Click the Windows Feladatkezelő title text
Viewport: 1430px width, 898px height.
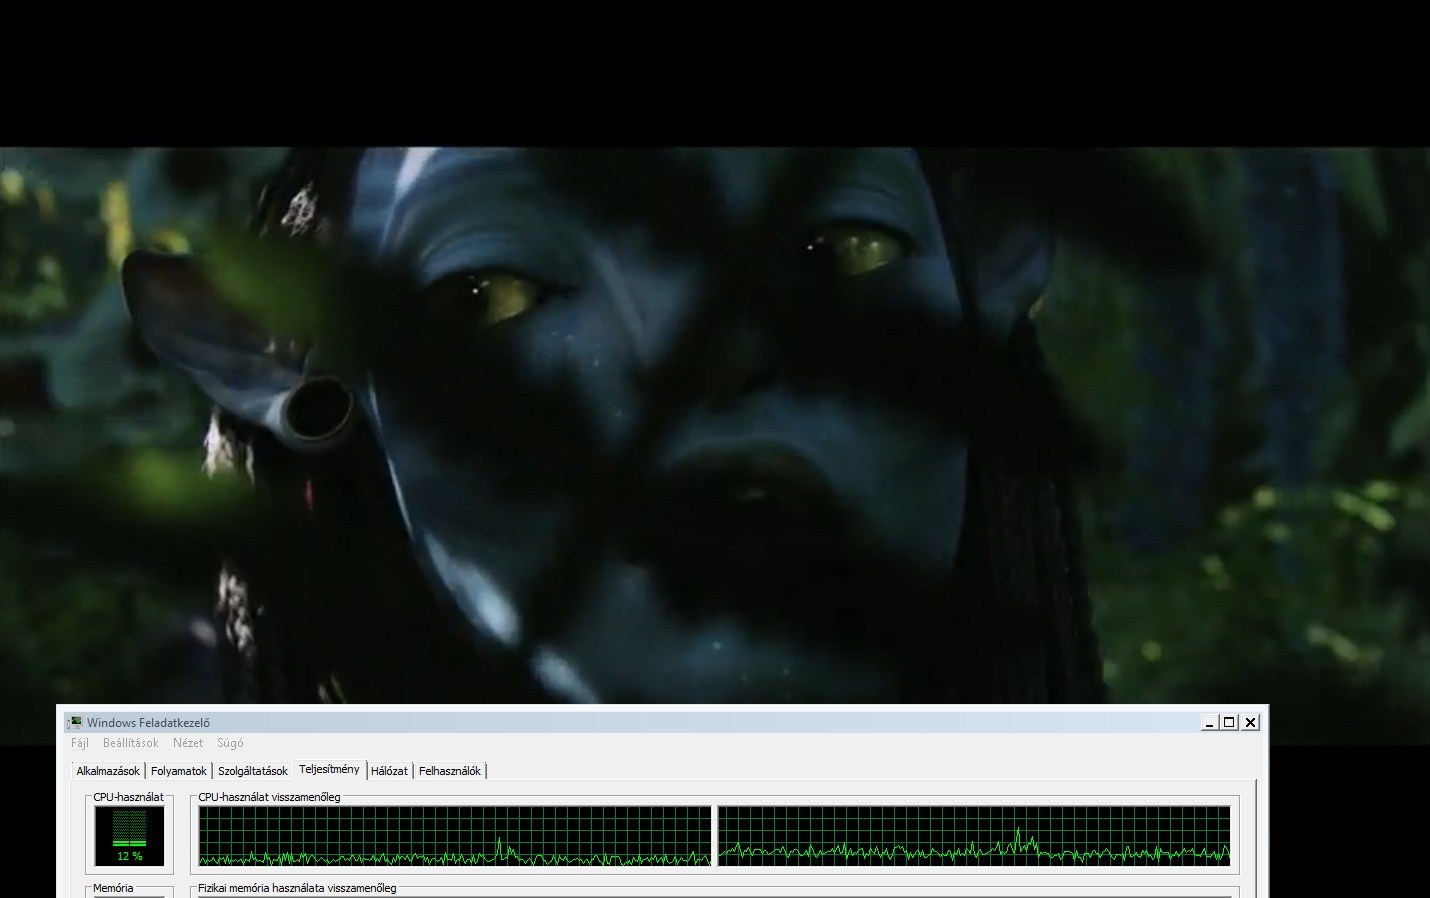tap(148, 723)
